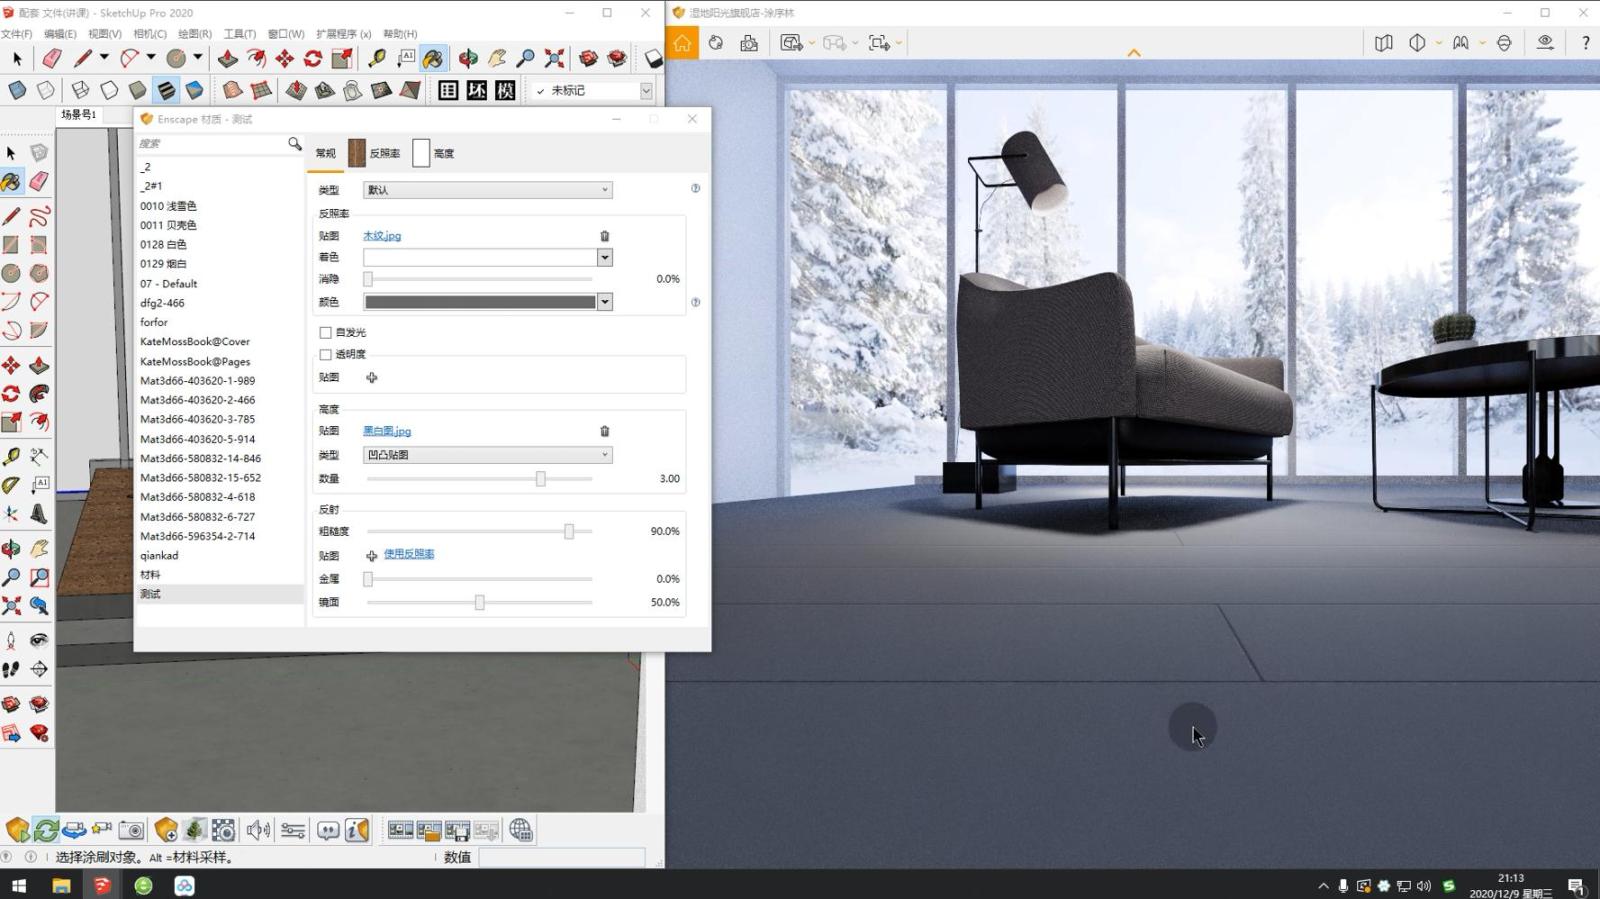The height and width of the screenshot is (899, 1600).
Task: Click Enscape Live Updates sync icon
Action: [46, 830]
